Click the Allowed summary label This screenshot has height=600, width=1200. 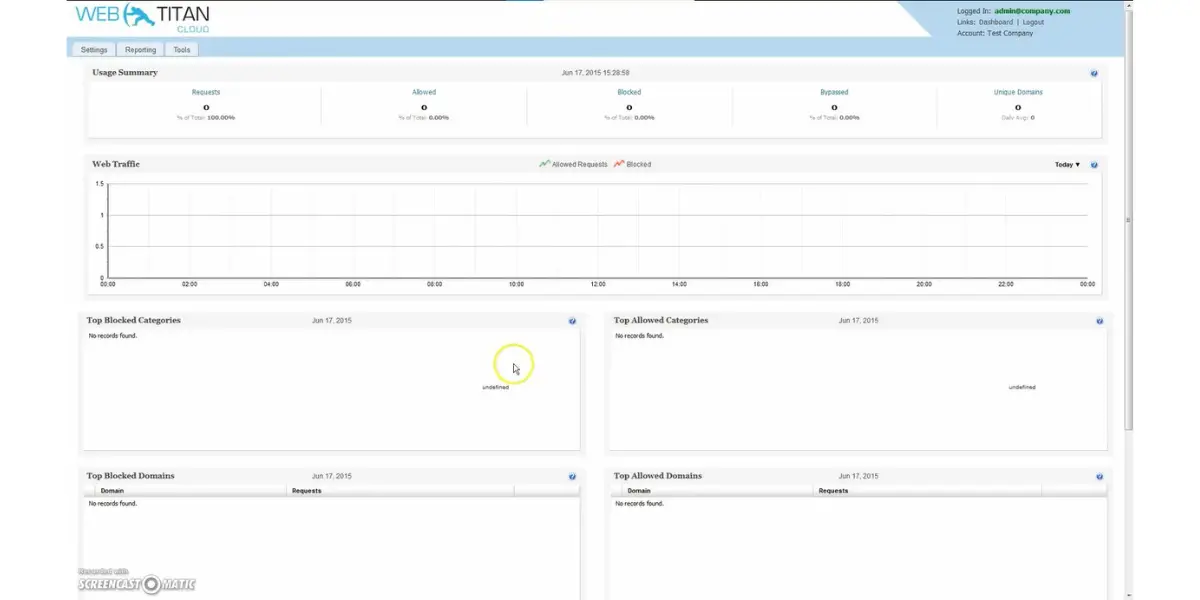tap(424, 92)
